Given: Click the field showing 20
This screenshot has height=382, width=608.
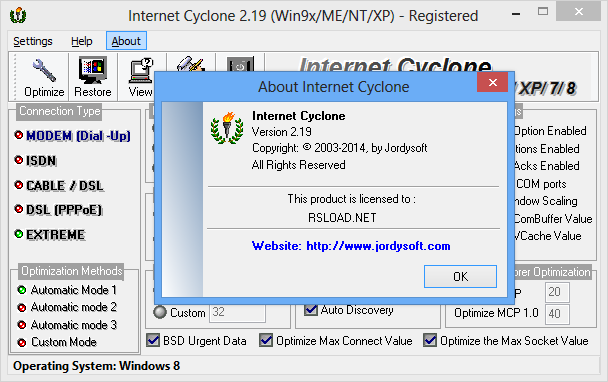Looking at the screenshot, I should pyautogui.click(x=557, y=292).
